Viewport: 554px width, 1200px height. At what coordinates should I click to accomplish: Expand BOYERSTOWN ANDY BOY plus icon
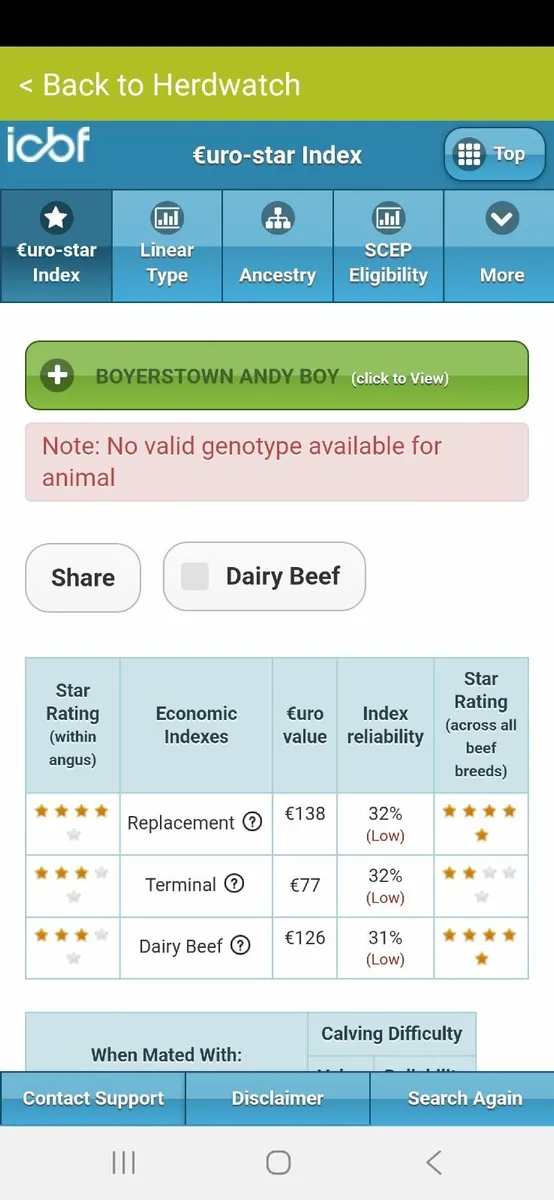click(x=58, y=376)
